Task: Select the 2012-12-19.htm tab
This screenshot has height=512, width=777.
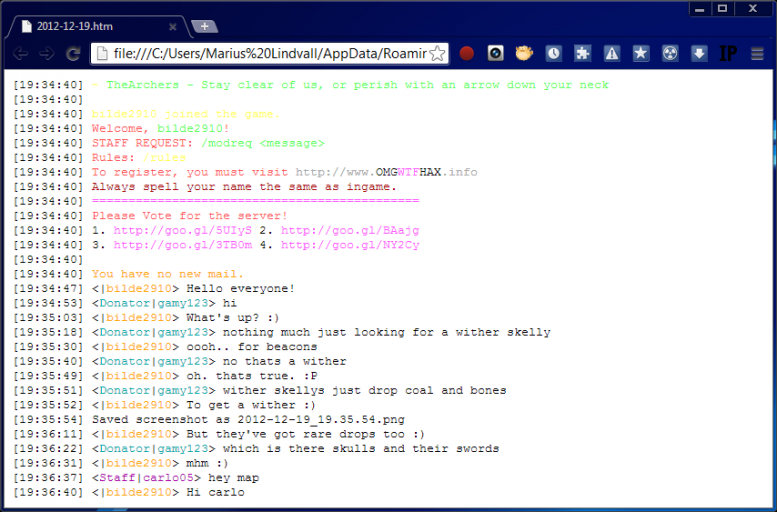Action: pos(97,26)
